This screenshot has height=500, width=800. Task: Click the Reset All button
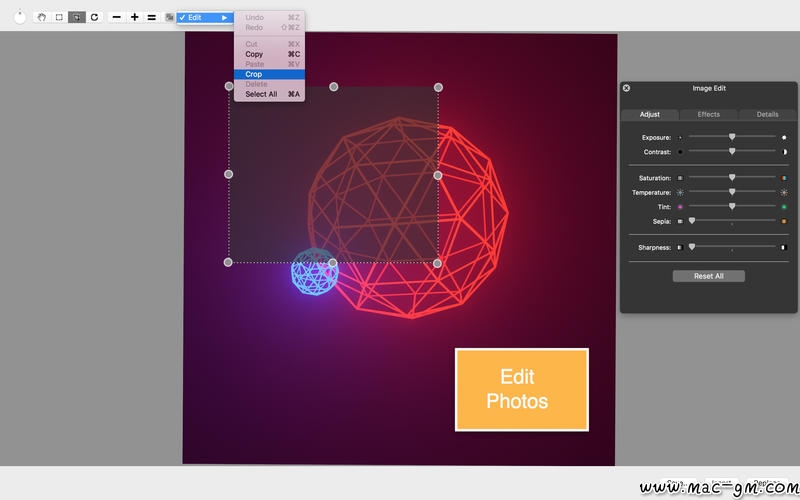pyautogui.click(x=709, y=276)
